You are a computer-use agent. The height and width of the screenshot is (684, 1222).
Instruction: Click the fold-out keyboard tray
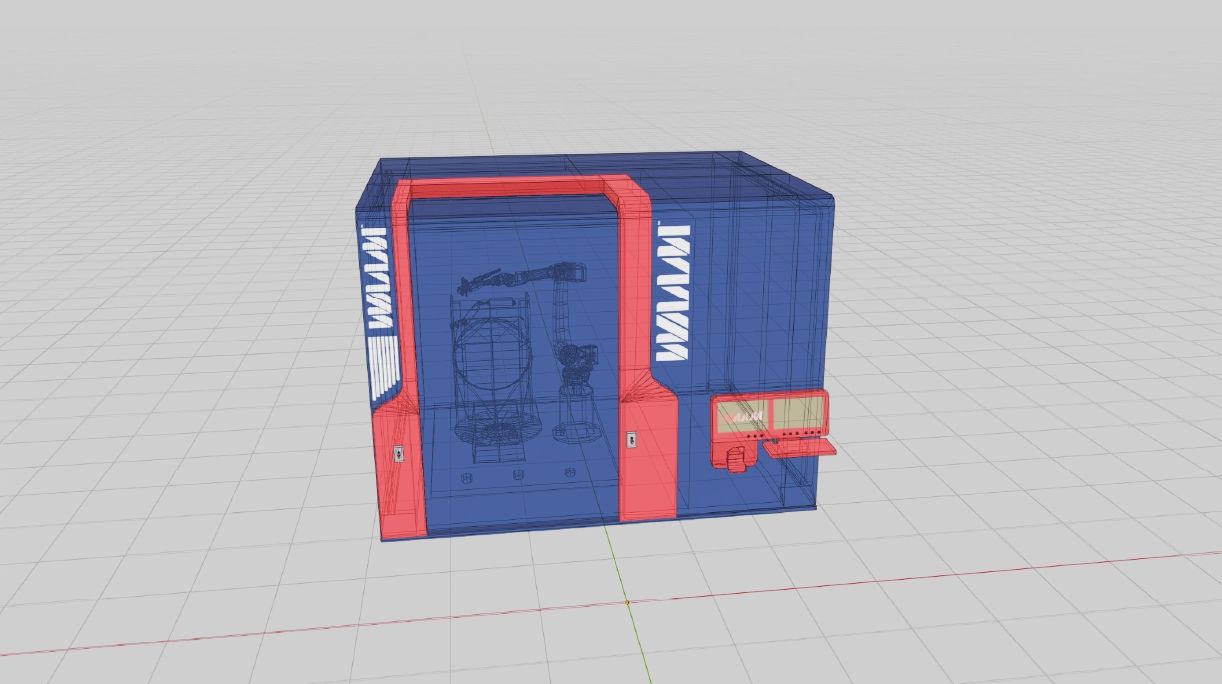799,449
